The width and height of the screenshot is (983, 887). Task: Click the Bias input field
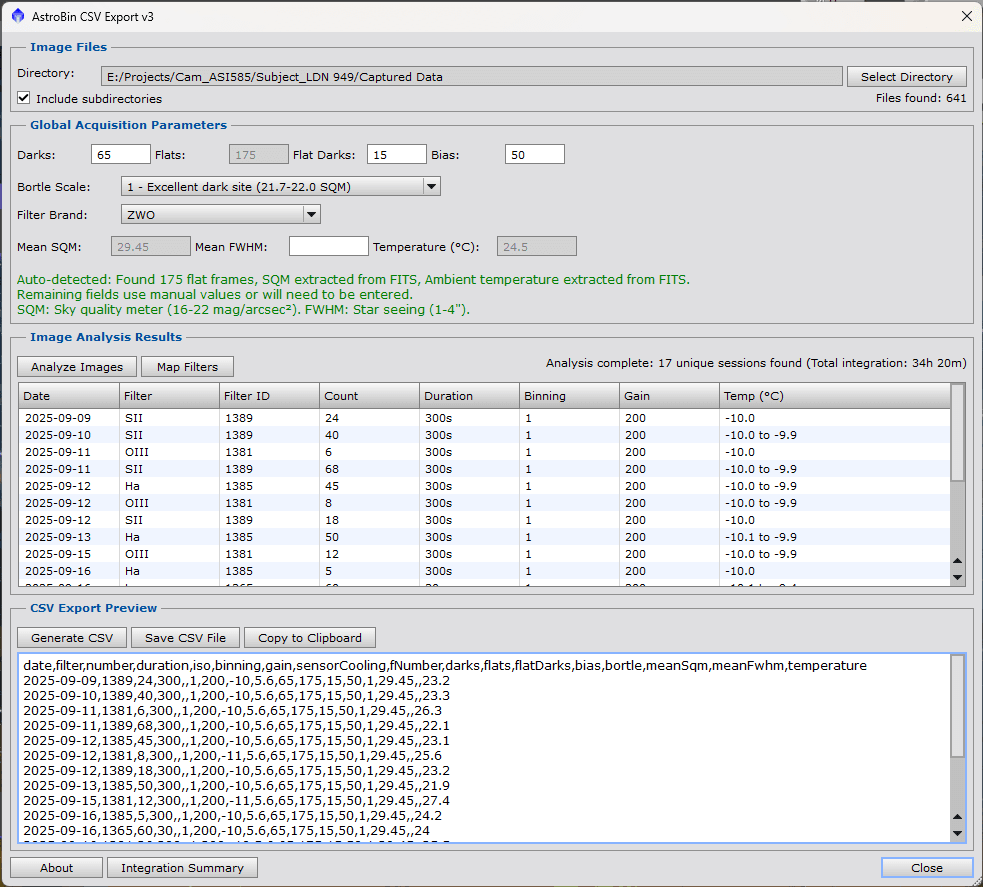coord(533,154)
